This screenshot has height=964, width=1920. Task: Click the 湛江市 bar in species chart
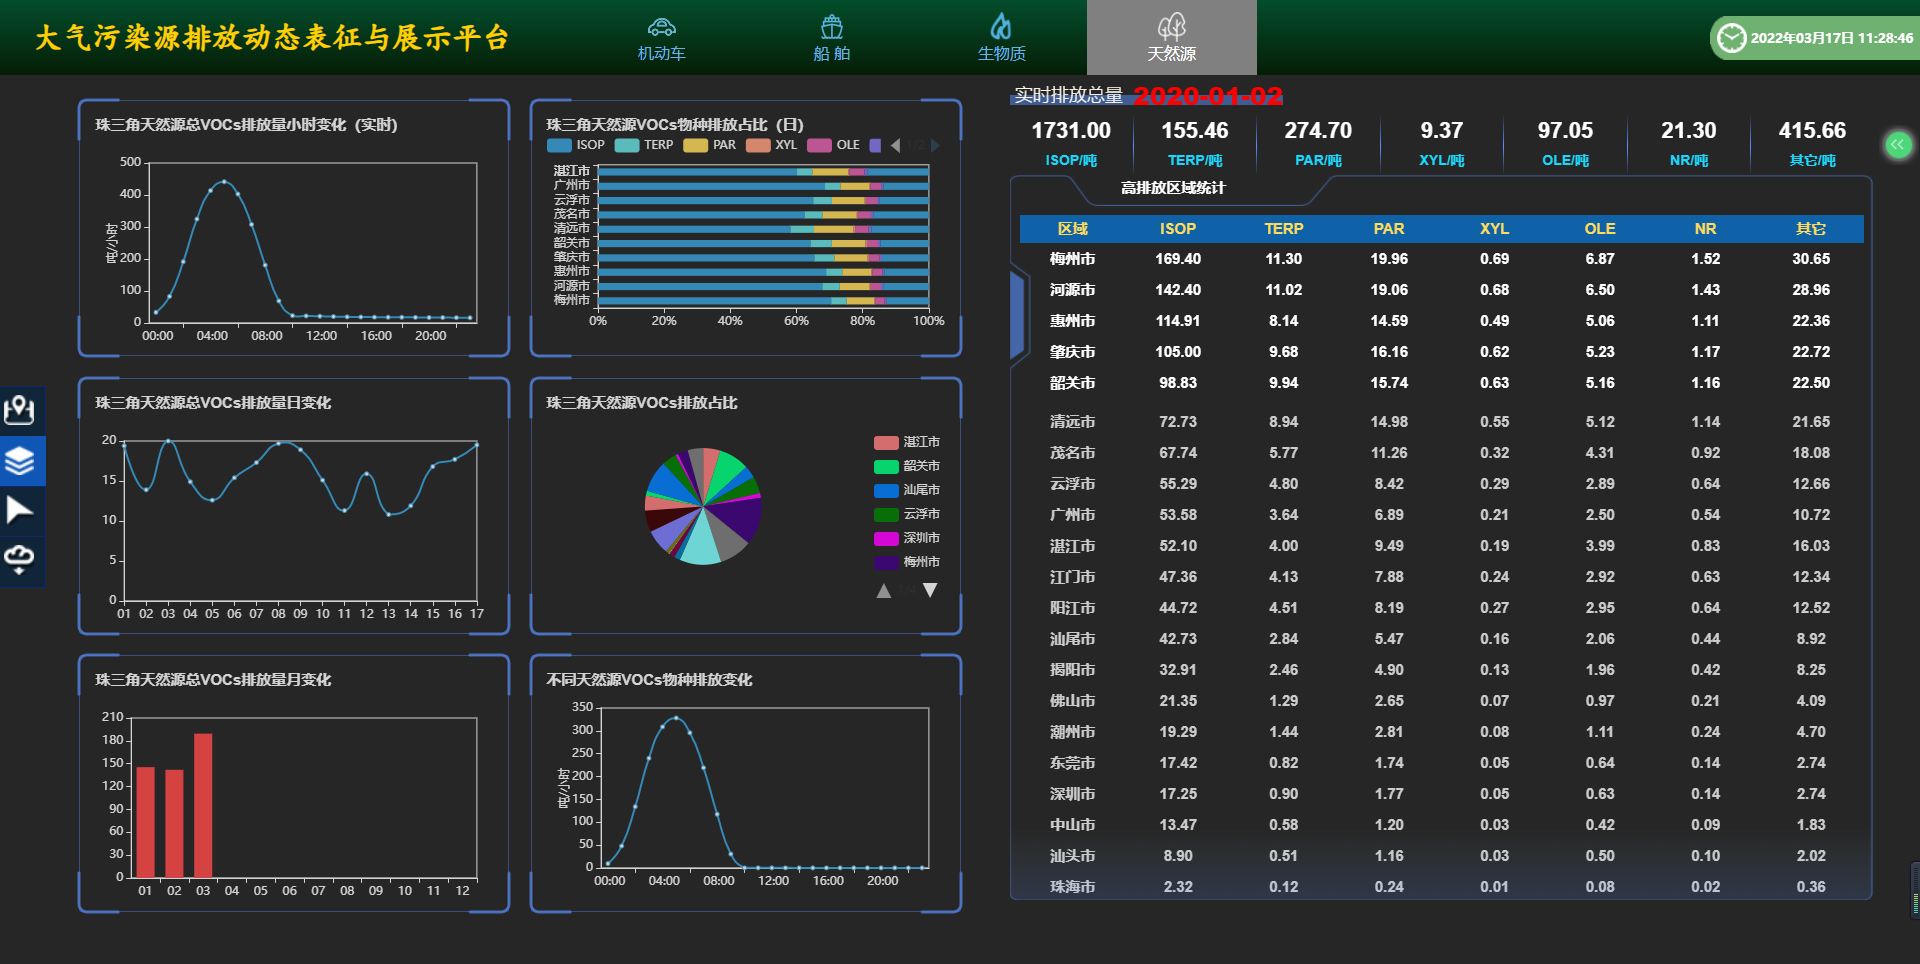tap(764, 172)
